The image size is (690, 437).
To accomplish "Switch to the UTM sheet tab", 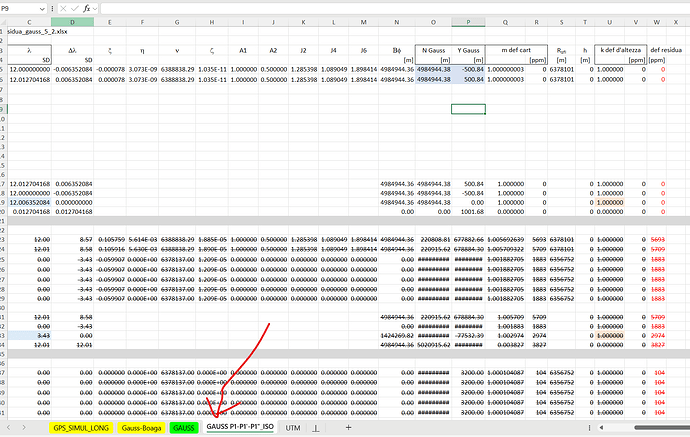I will [x=293, y=427].
